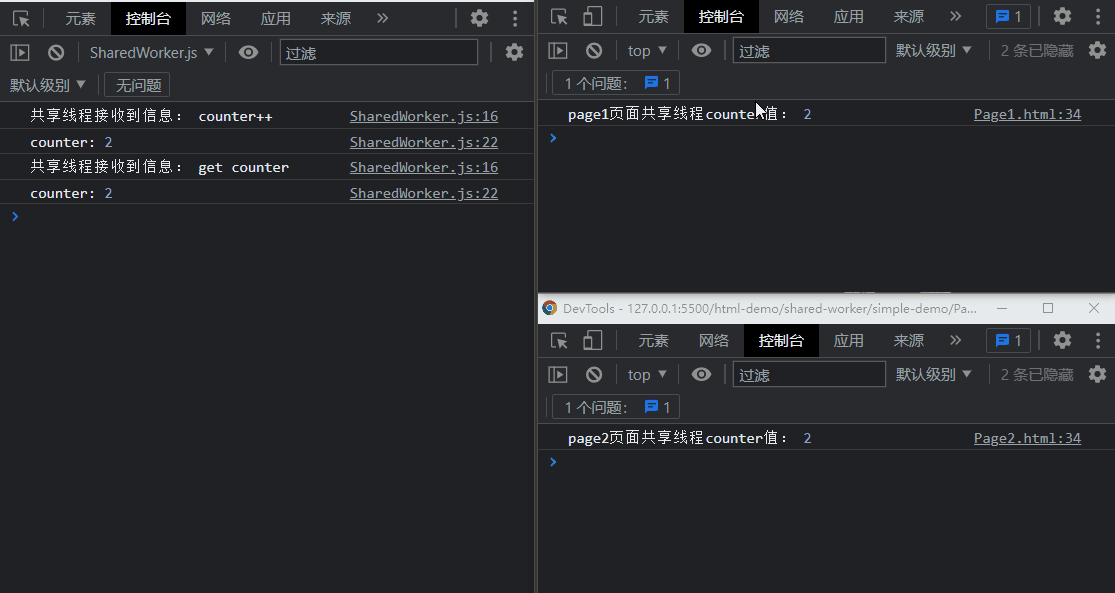
Task: Open the SharedWorker.js context dropdown
Action: coord(152,52)
